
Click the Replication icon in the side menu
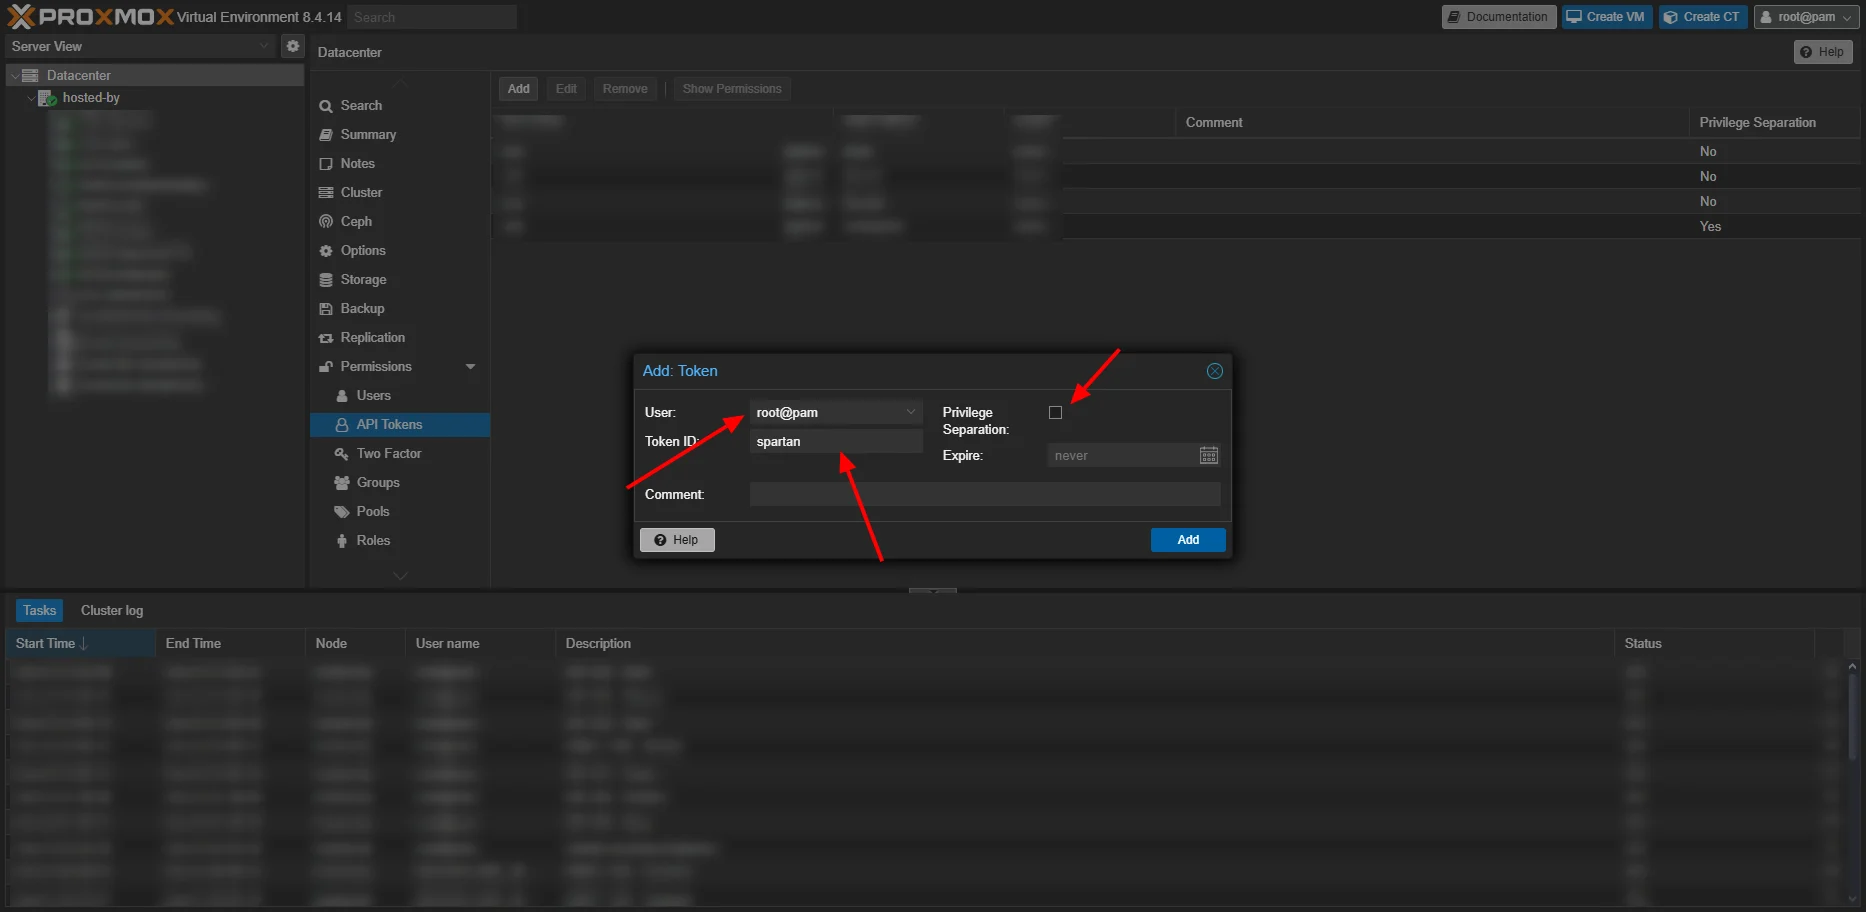326,338
